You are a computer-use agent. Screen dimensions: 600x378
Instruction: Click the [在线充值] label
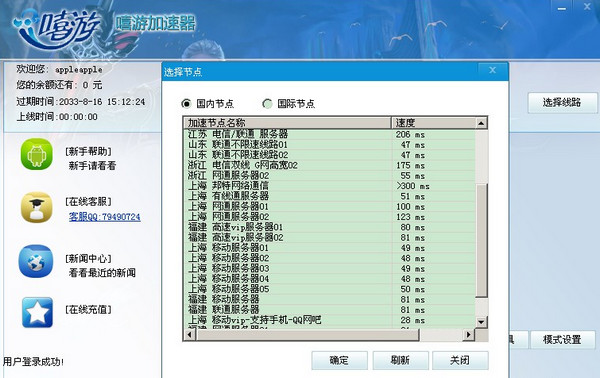[x=89, y=310]
